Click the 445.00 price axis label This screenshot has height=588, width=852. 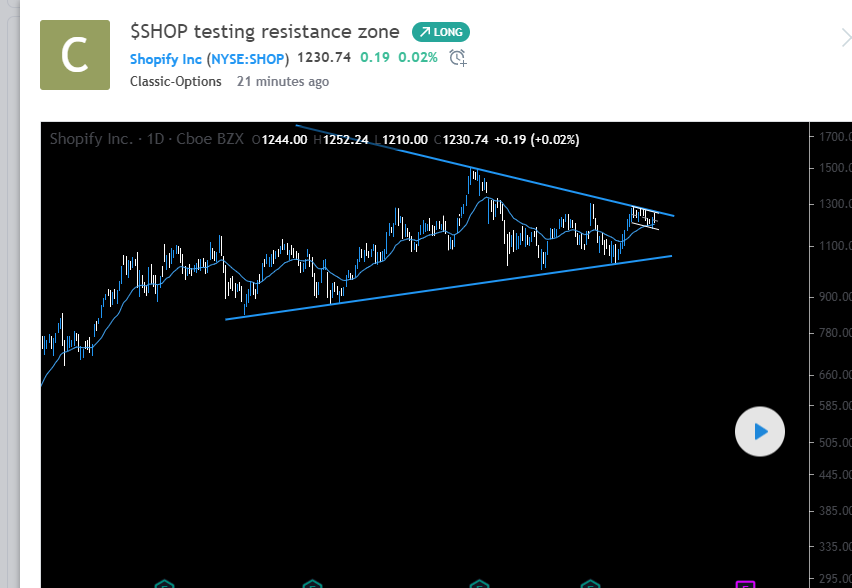(x=836, y=474)
